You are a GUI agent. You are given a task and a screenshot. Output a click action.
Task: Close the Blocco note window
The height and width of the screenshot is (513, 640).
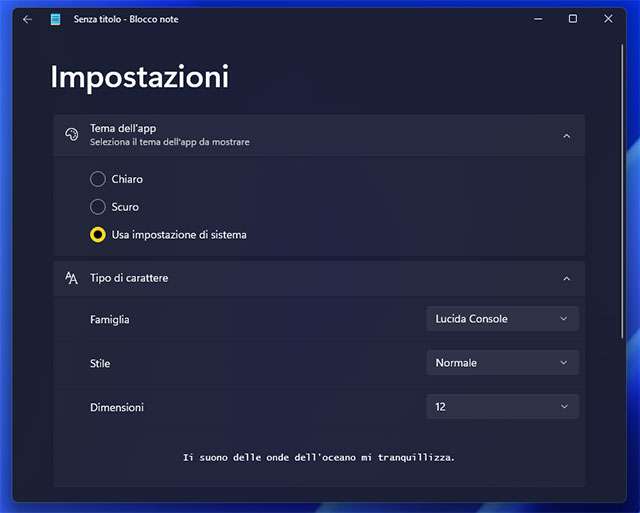coord(608,19)
